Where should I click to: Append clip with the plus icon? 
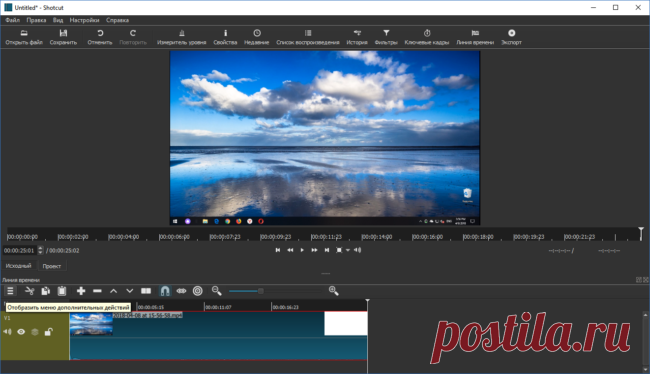[81, 291]
